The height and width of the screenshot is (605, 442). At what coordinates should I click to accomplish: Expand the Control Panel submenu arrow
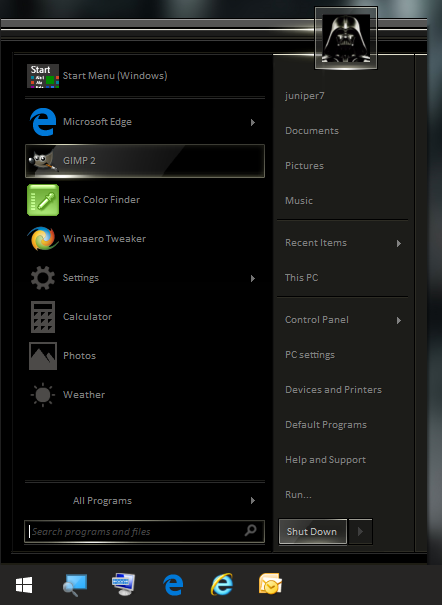click(x=399, y=320)
